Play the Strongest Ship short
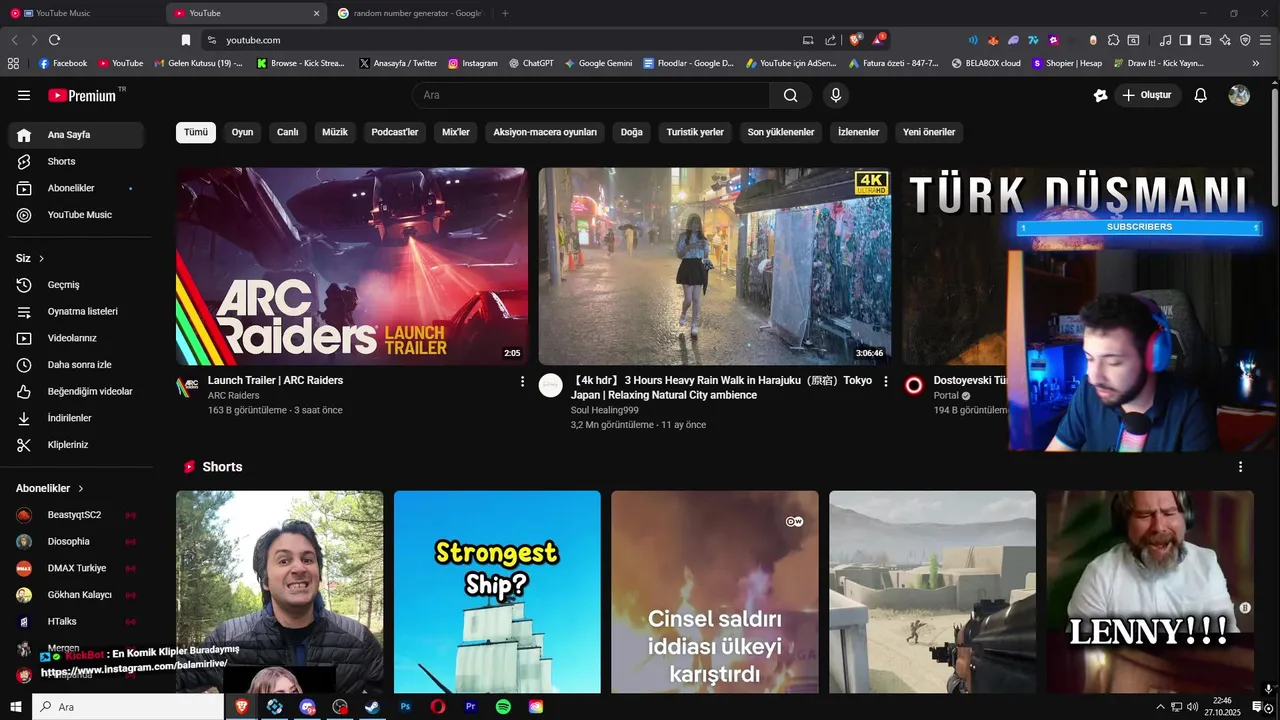 coord(497,592)
